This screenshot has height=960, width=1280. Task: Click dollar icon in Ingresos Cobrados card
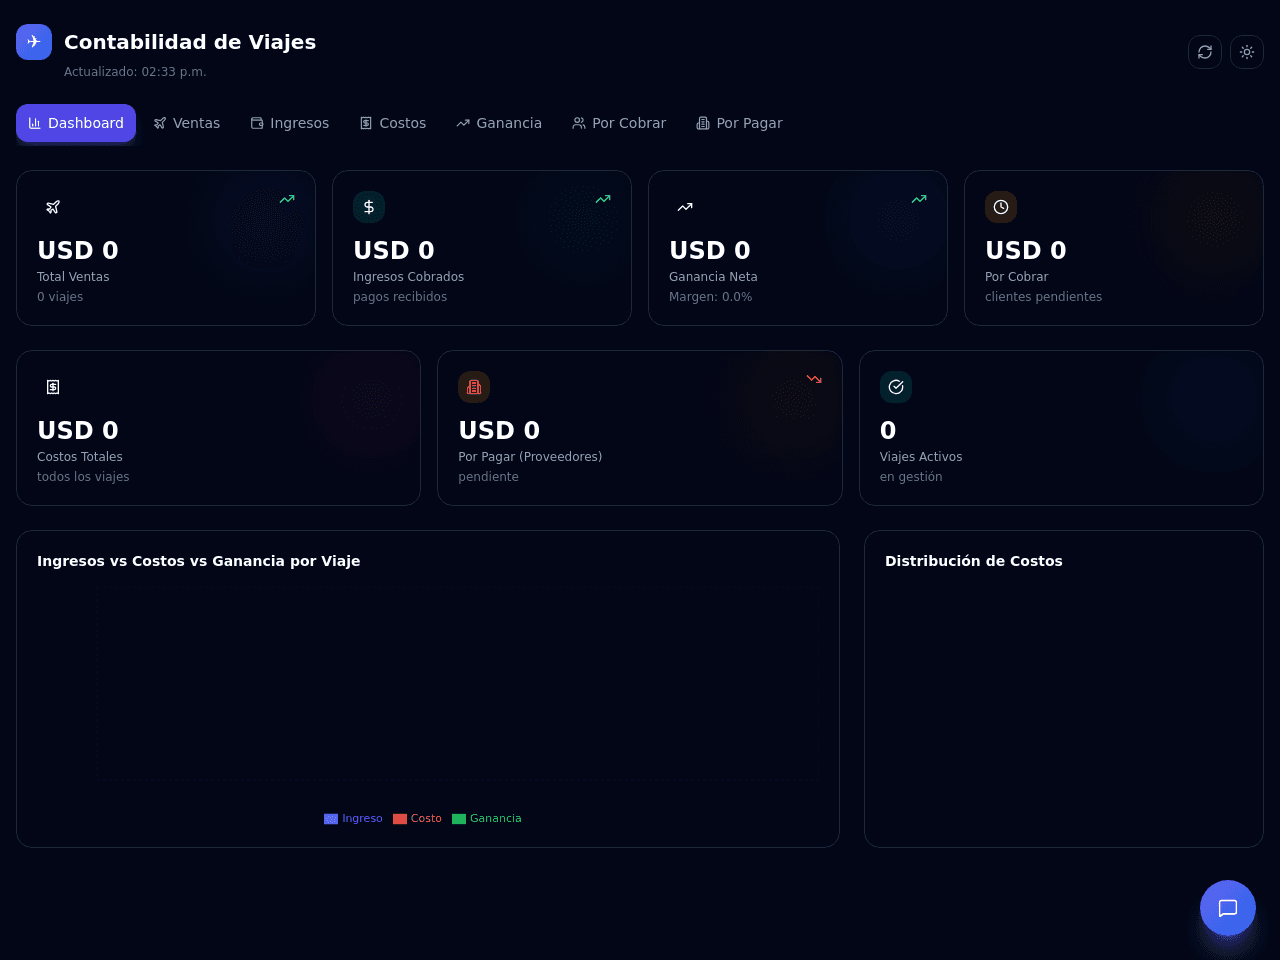[x=369, y=207]
